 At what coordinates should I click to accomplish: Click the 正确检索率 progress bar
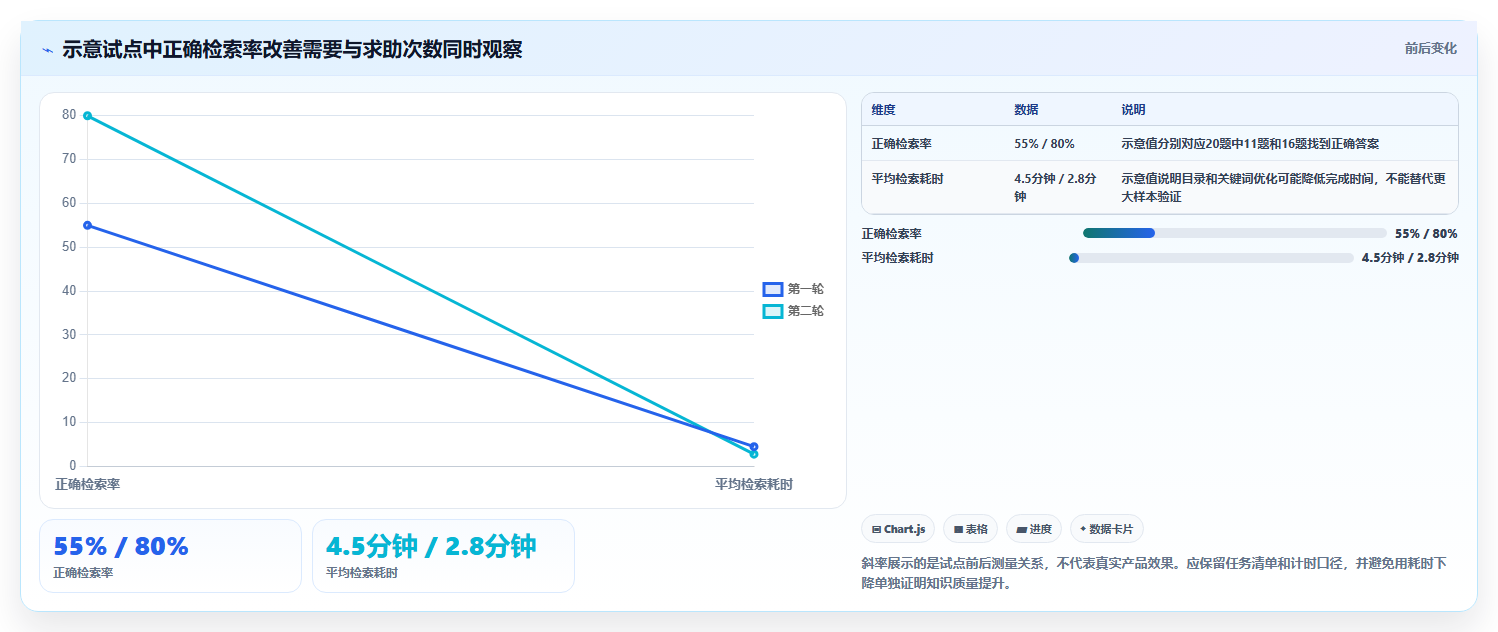(x=1235, y=233)
